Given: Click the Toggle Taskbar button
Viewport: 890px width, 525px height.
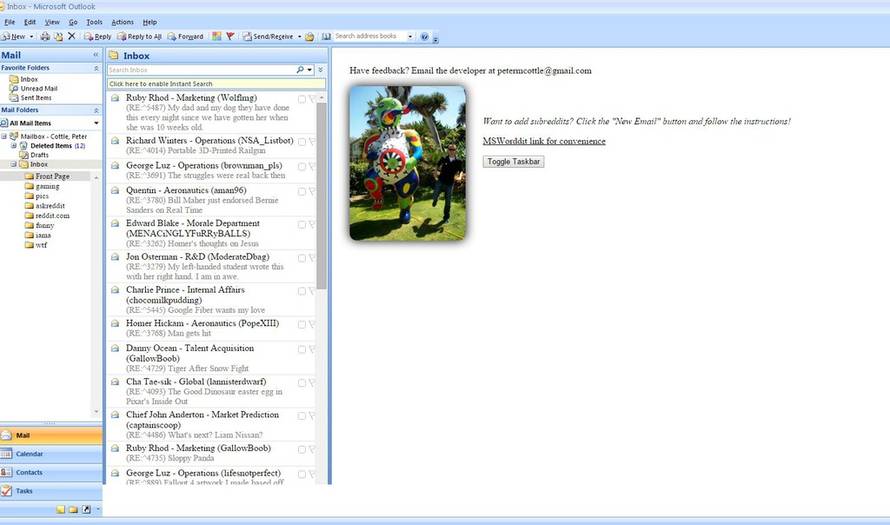Looking at the screenshot, I should 514,162.
